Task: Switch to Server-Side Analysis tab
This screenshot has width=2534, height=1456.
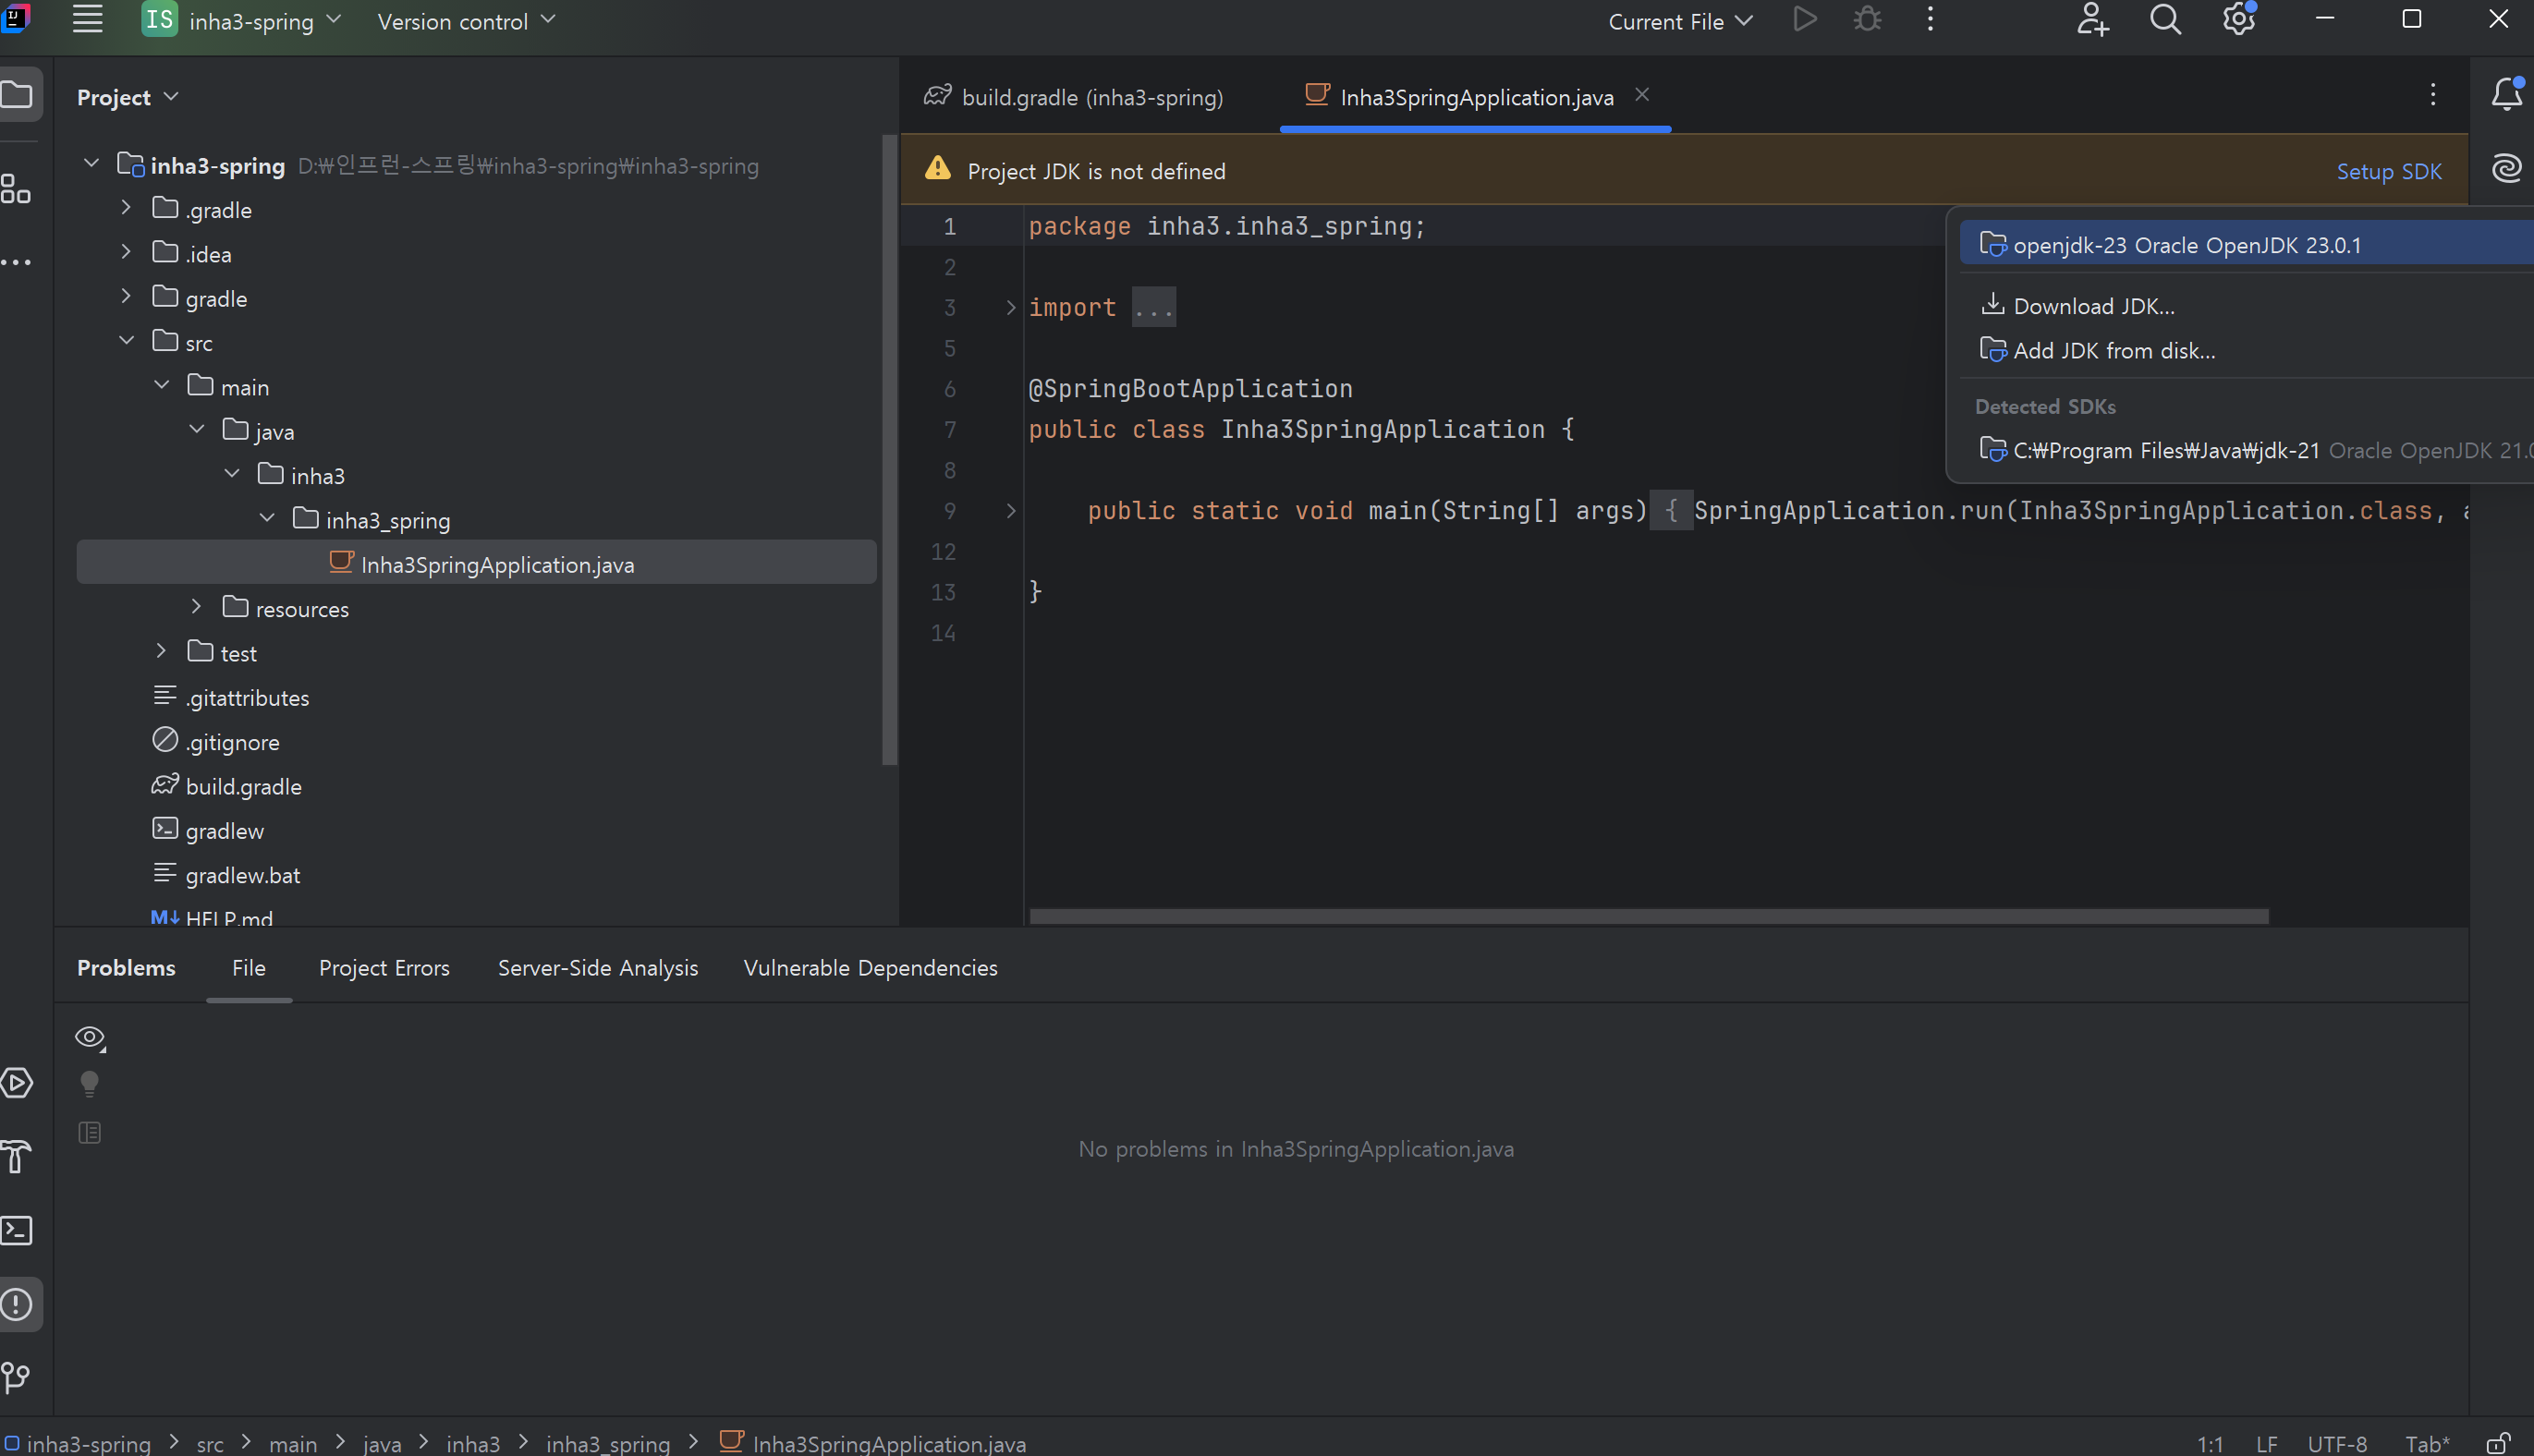Action: (x=598, y=967)
